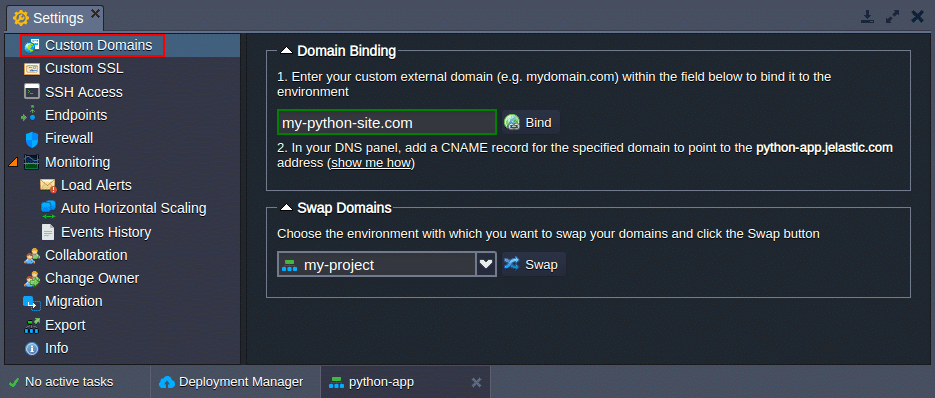Close the settings panel with X
Screen dimensions: 935x398
tap(917, 17)
